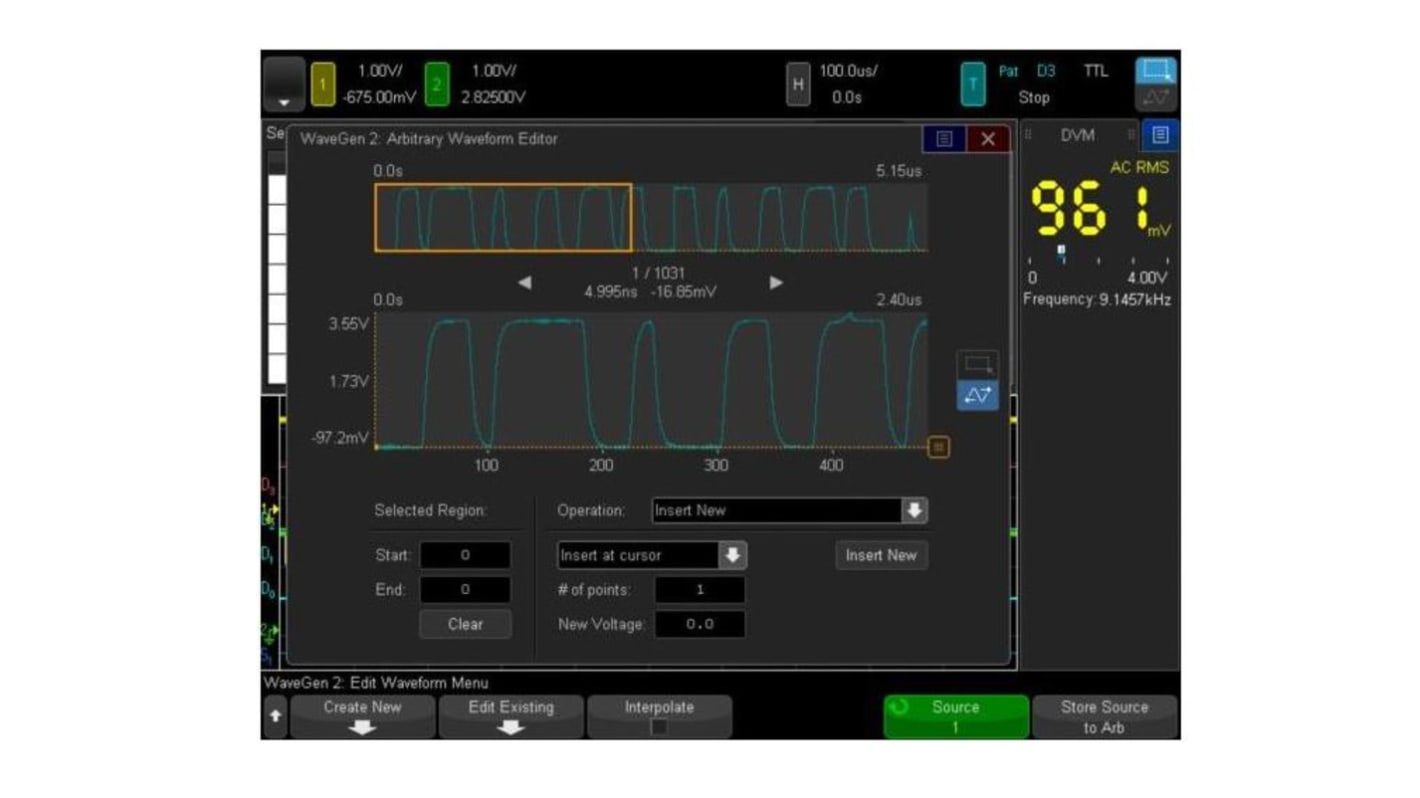Click the DVM tab header
Image resolution: width=1420 pixels, height=798 pixels.
[1078, 135]
